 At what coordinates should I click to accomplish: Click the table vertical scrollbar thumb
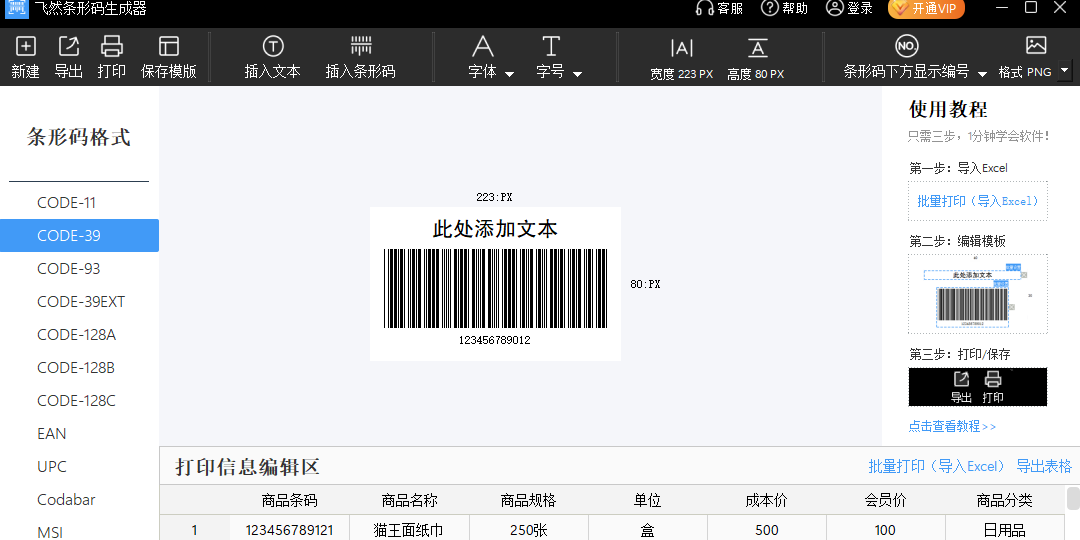(x=1073, y=497)
